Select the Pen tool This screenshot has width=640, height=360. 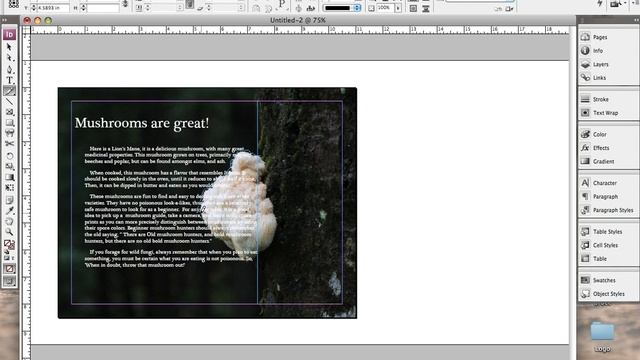[x=9, y=69]
